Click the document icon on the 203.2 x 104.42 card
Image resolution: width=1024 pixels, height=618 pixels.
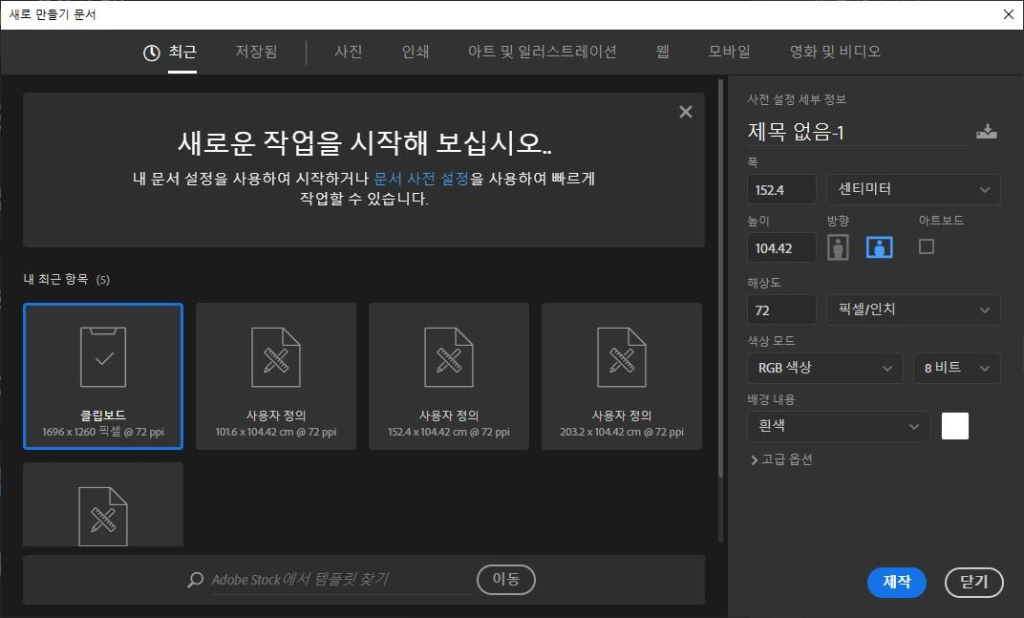coord(622,357)
